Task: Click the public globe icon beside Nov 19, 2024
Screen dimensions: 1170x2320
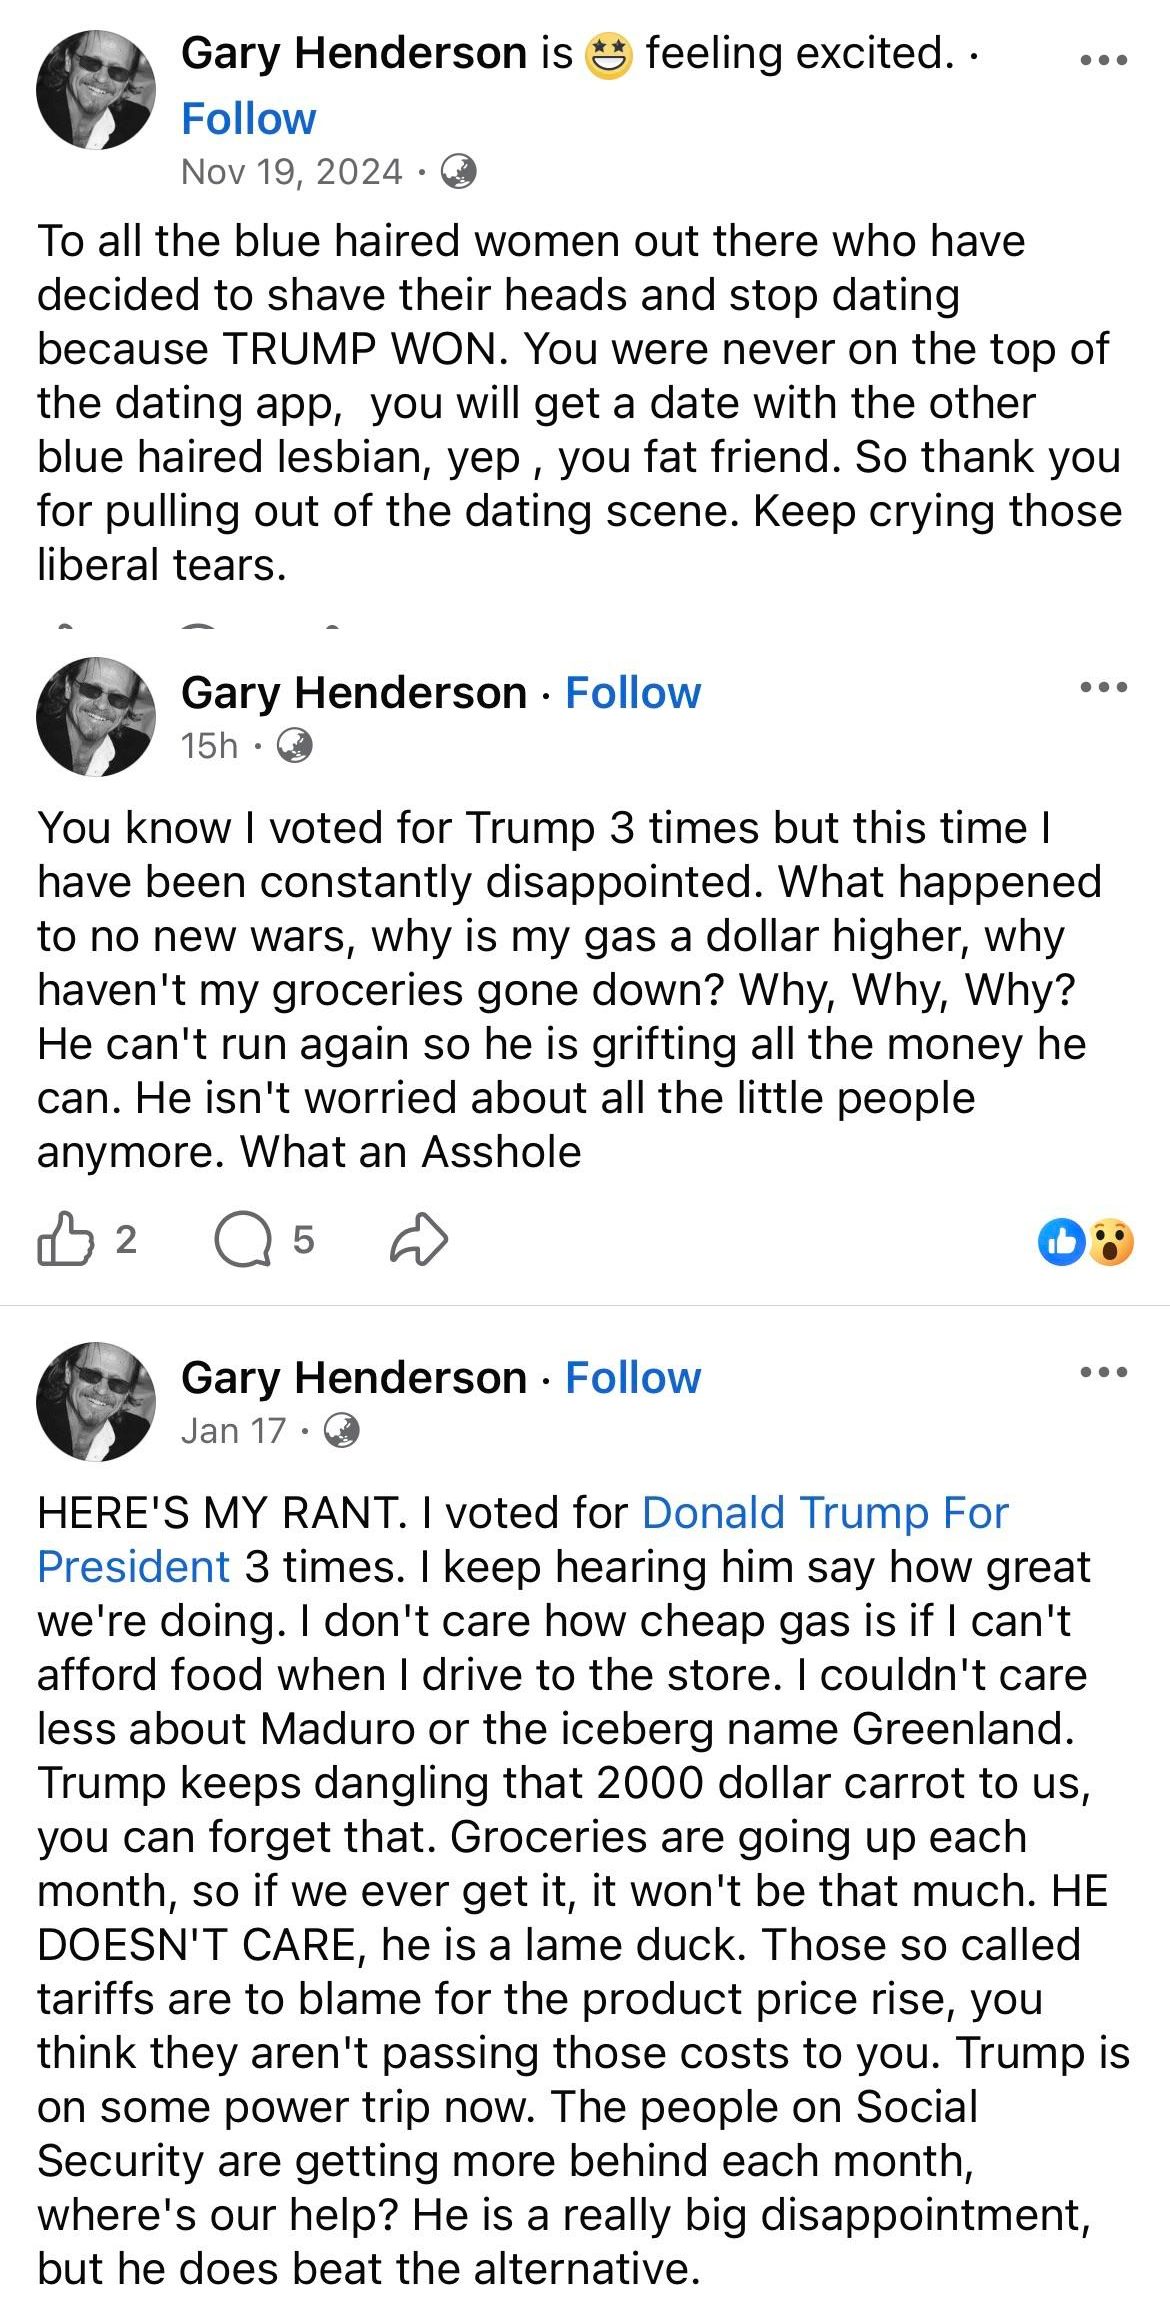Action: click(459, 172)
